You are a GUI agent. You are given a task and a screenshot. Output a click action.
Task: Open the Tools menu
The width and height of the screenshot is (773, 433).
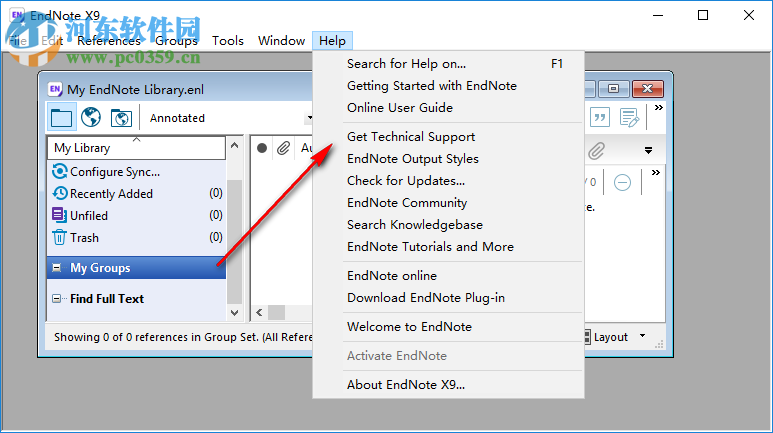[228, 40]
